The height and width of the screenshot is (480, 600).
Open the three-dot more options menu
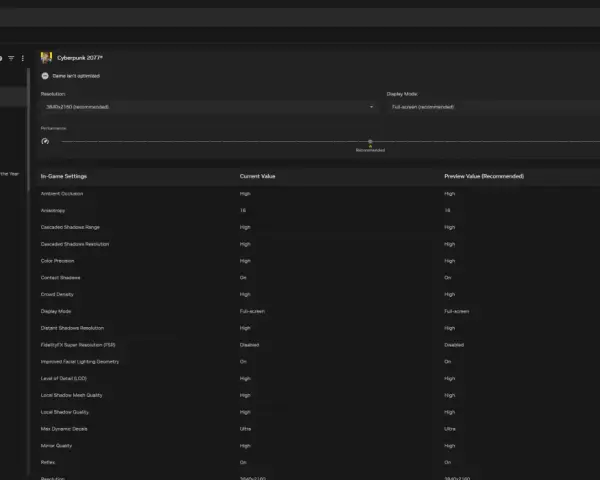tap(23, 58)
